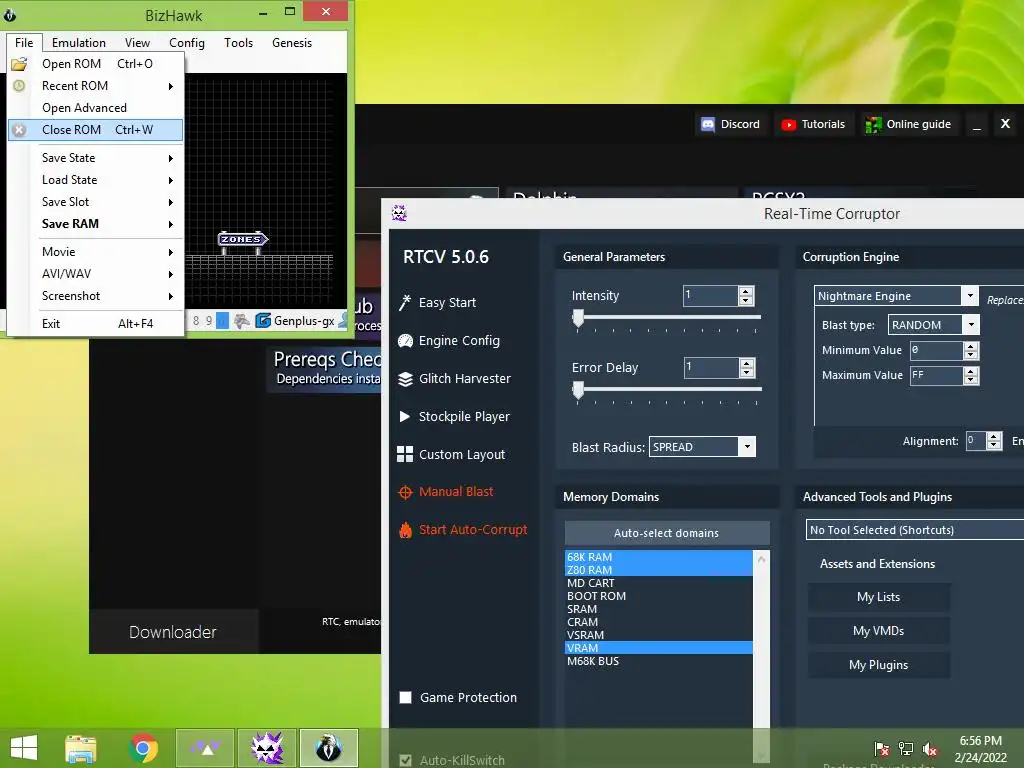This screenshot has width=1024, height=768.
Task: Select MD CART in Memory Domains list
Action: (x=658, y=583)
